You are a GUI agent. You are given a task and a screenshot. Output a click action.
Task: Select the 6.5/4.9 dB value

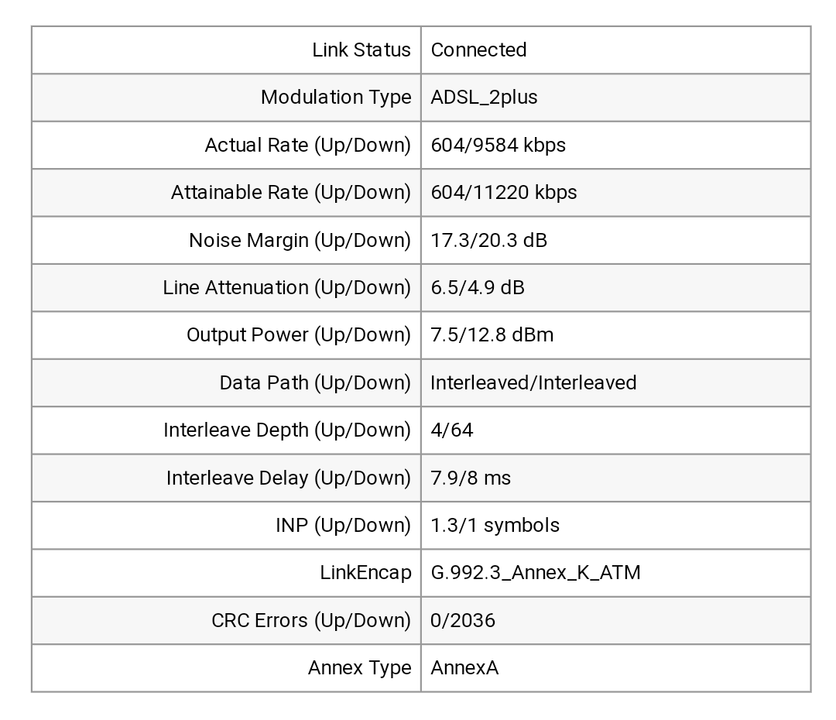(477, 287)
